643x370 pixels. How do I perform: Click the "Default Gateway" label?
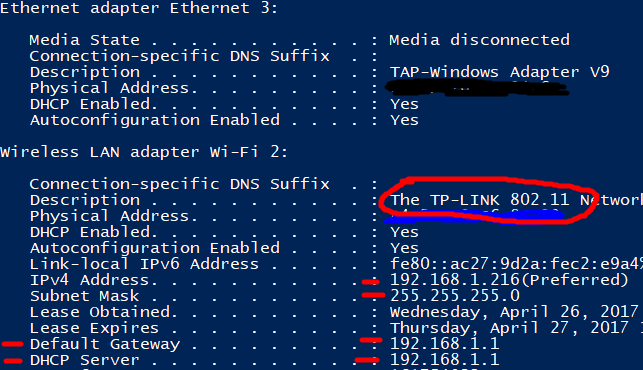105,344
